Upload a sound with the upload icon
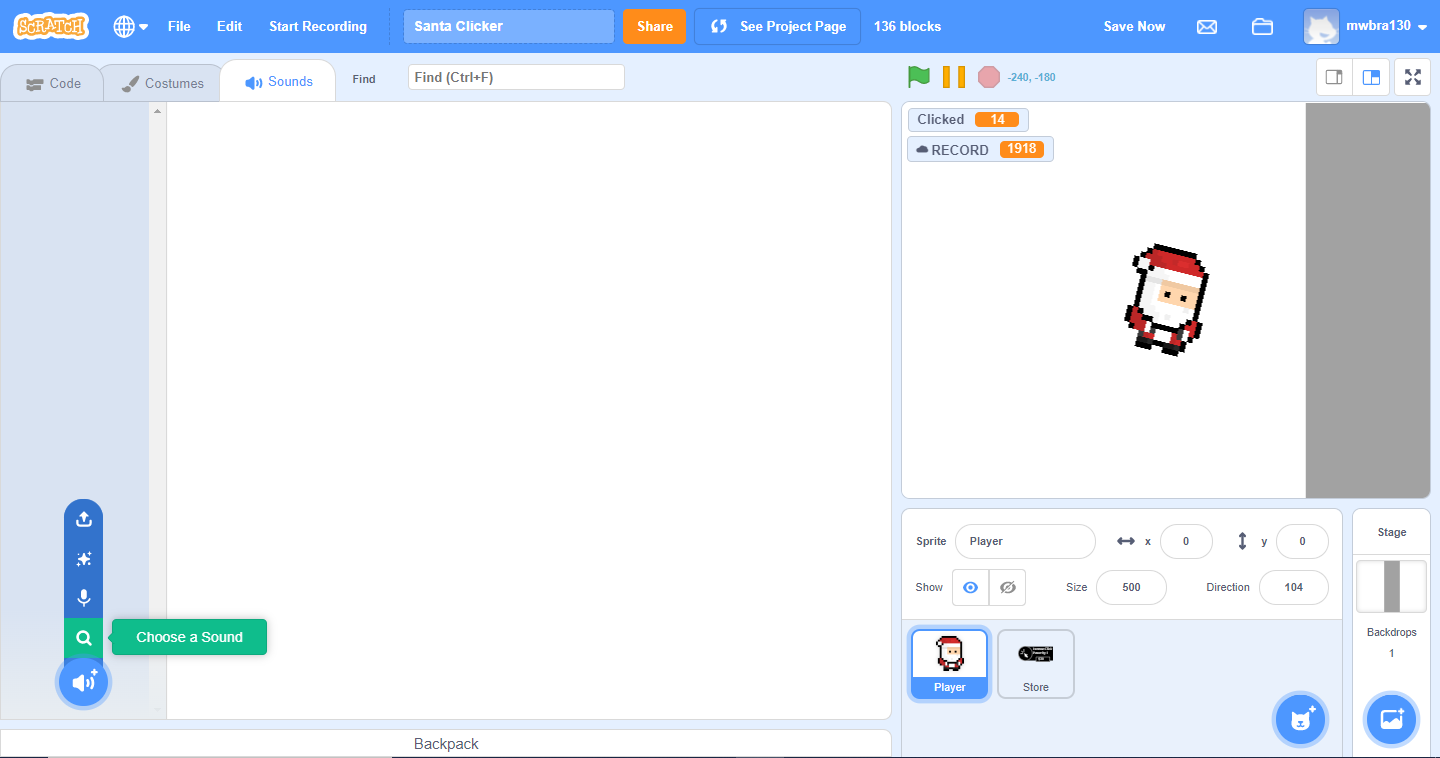1440x758 pixels. (84, 519)
